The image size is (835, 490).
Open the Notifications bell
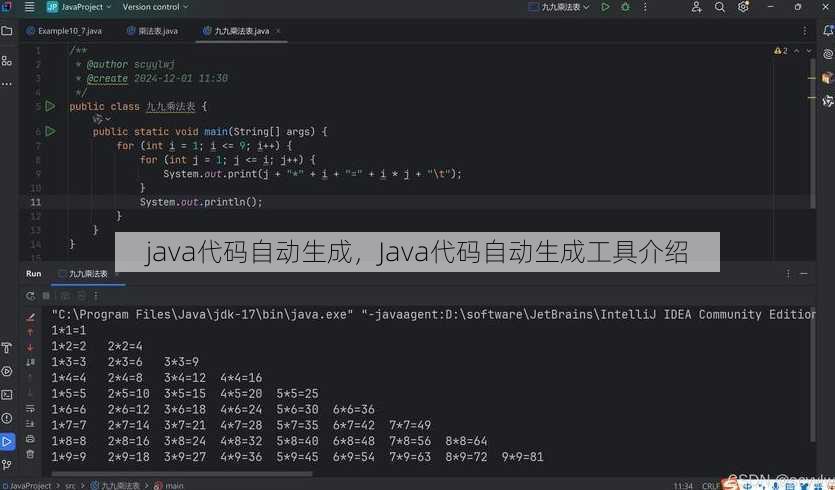coord(828,31)
